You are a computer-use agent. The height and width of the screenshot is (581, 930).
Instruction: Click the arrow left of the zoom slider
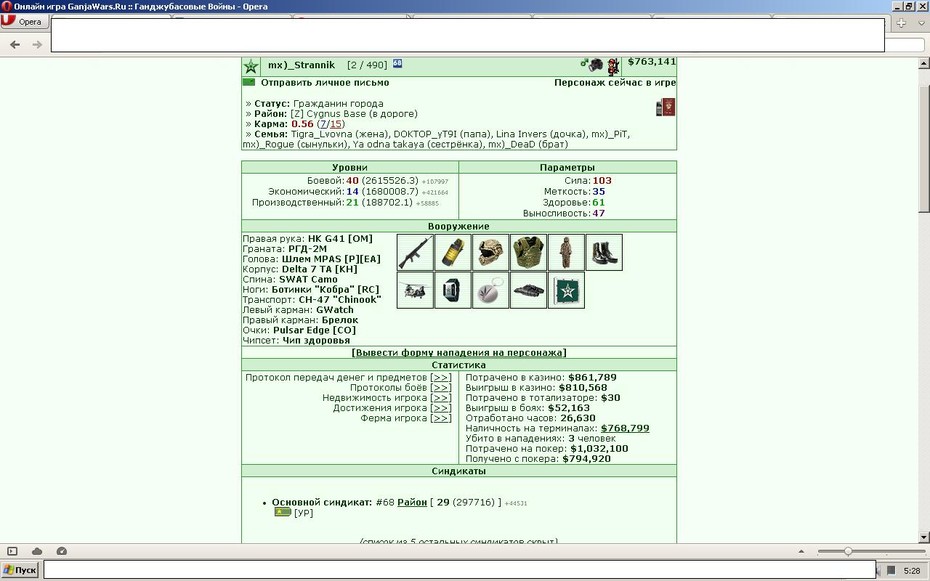pyautogui.click(x=801, y=551)
